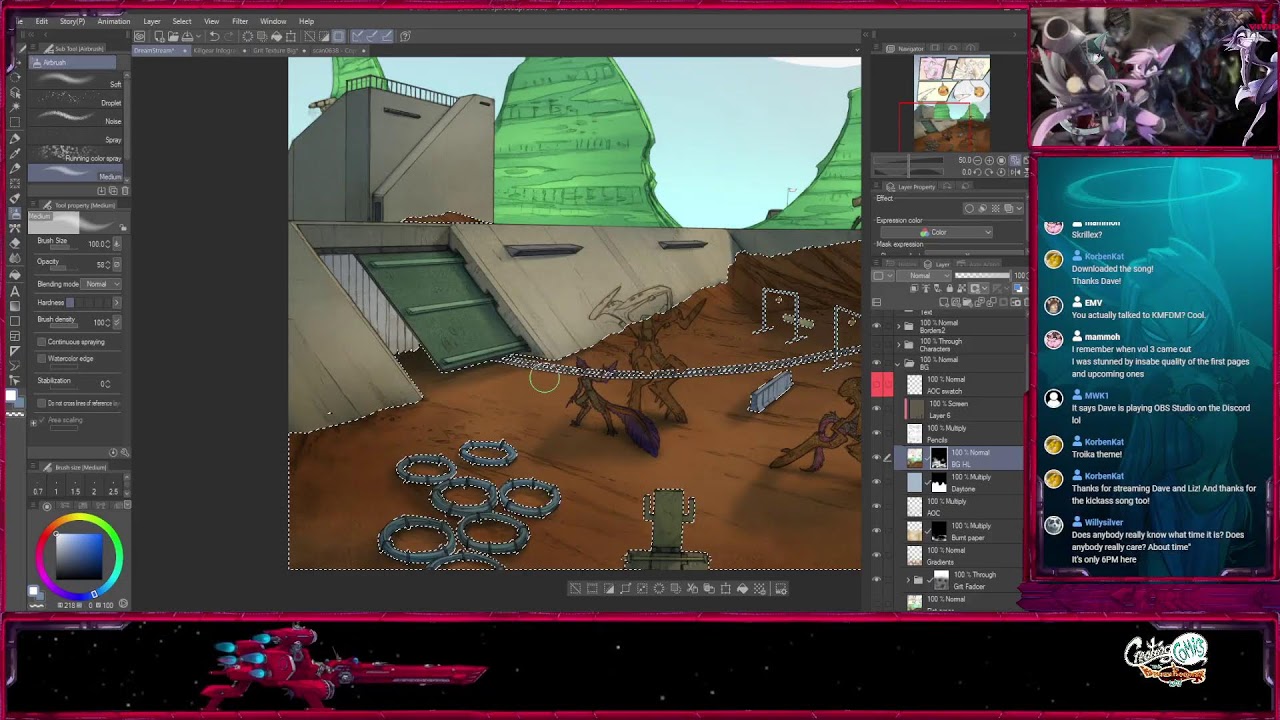Screen dimensions: 1280x720
Task: Open the Animation menu
Action: pyautogui.click(x=113, y=21)
